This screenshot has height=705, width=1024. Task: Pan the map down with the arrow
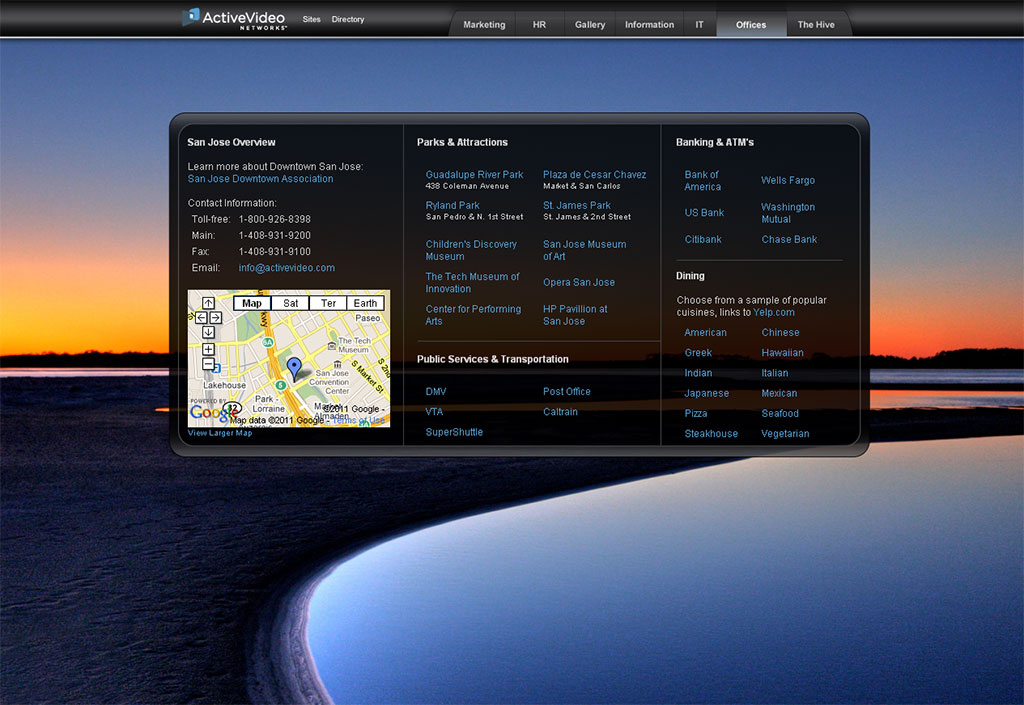pyautogui.click(x=208, y=332)
